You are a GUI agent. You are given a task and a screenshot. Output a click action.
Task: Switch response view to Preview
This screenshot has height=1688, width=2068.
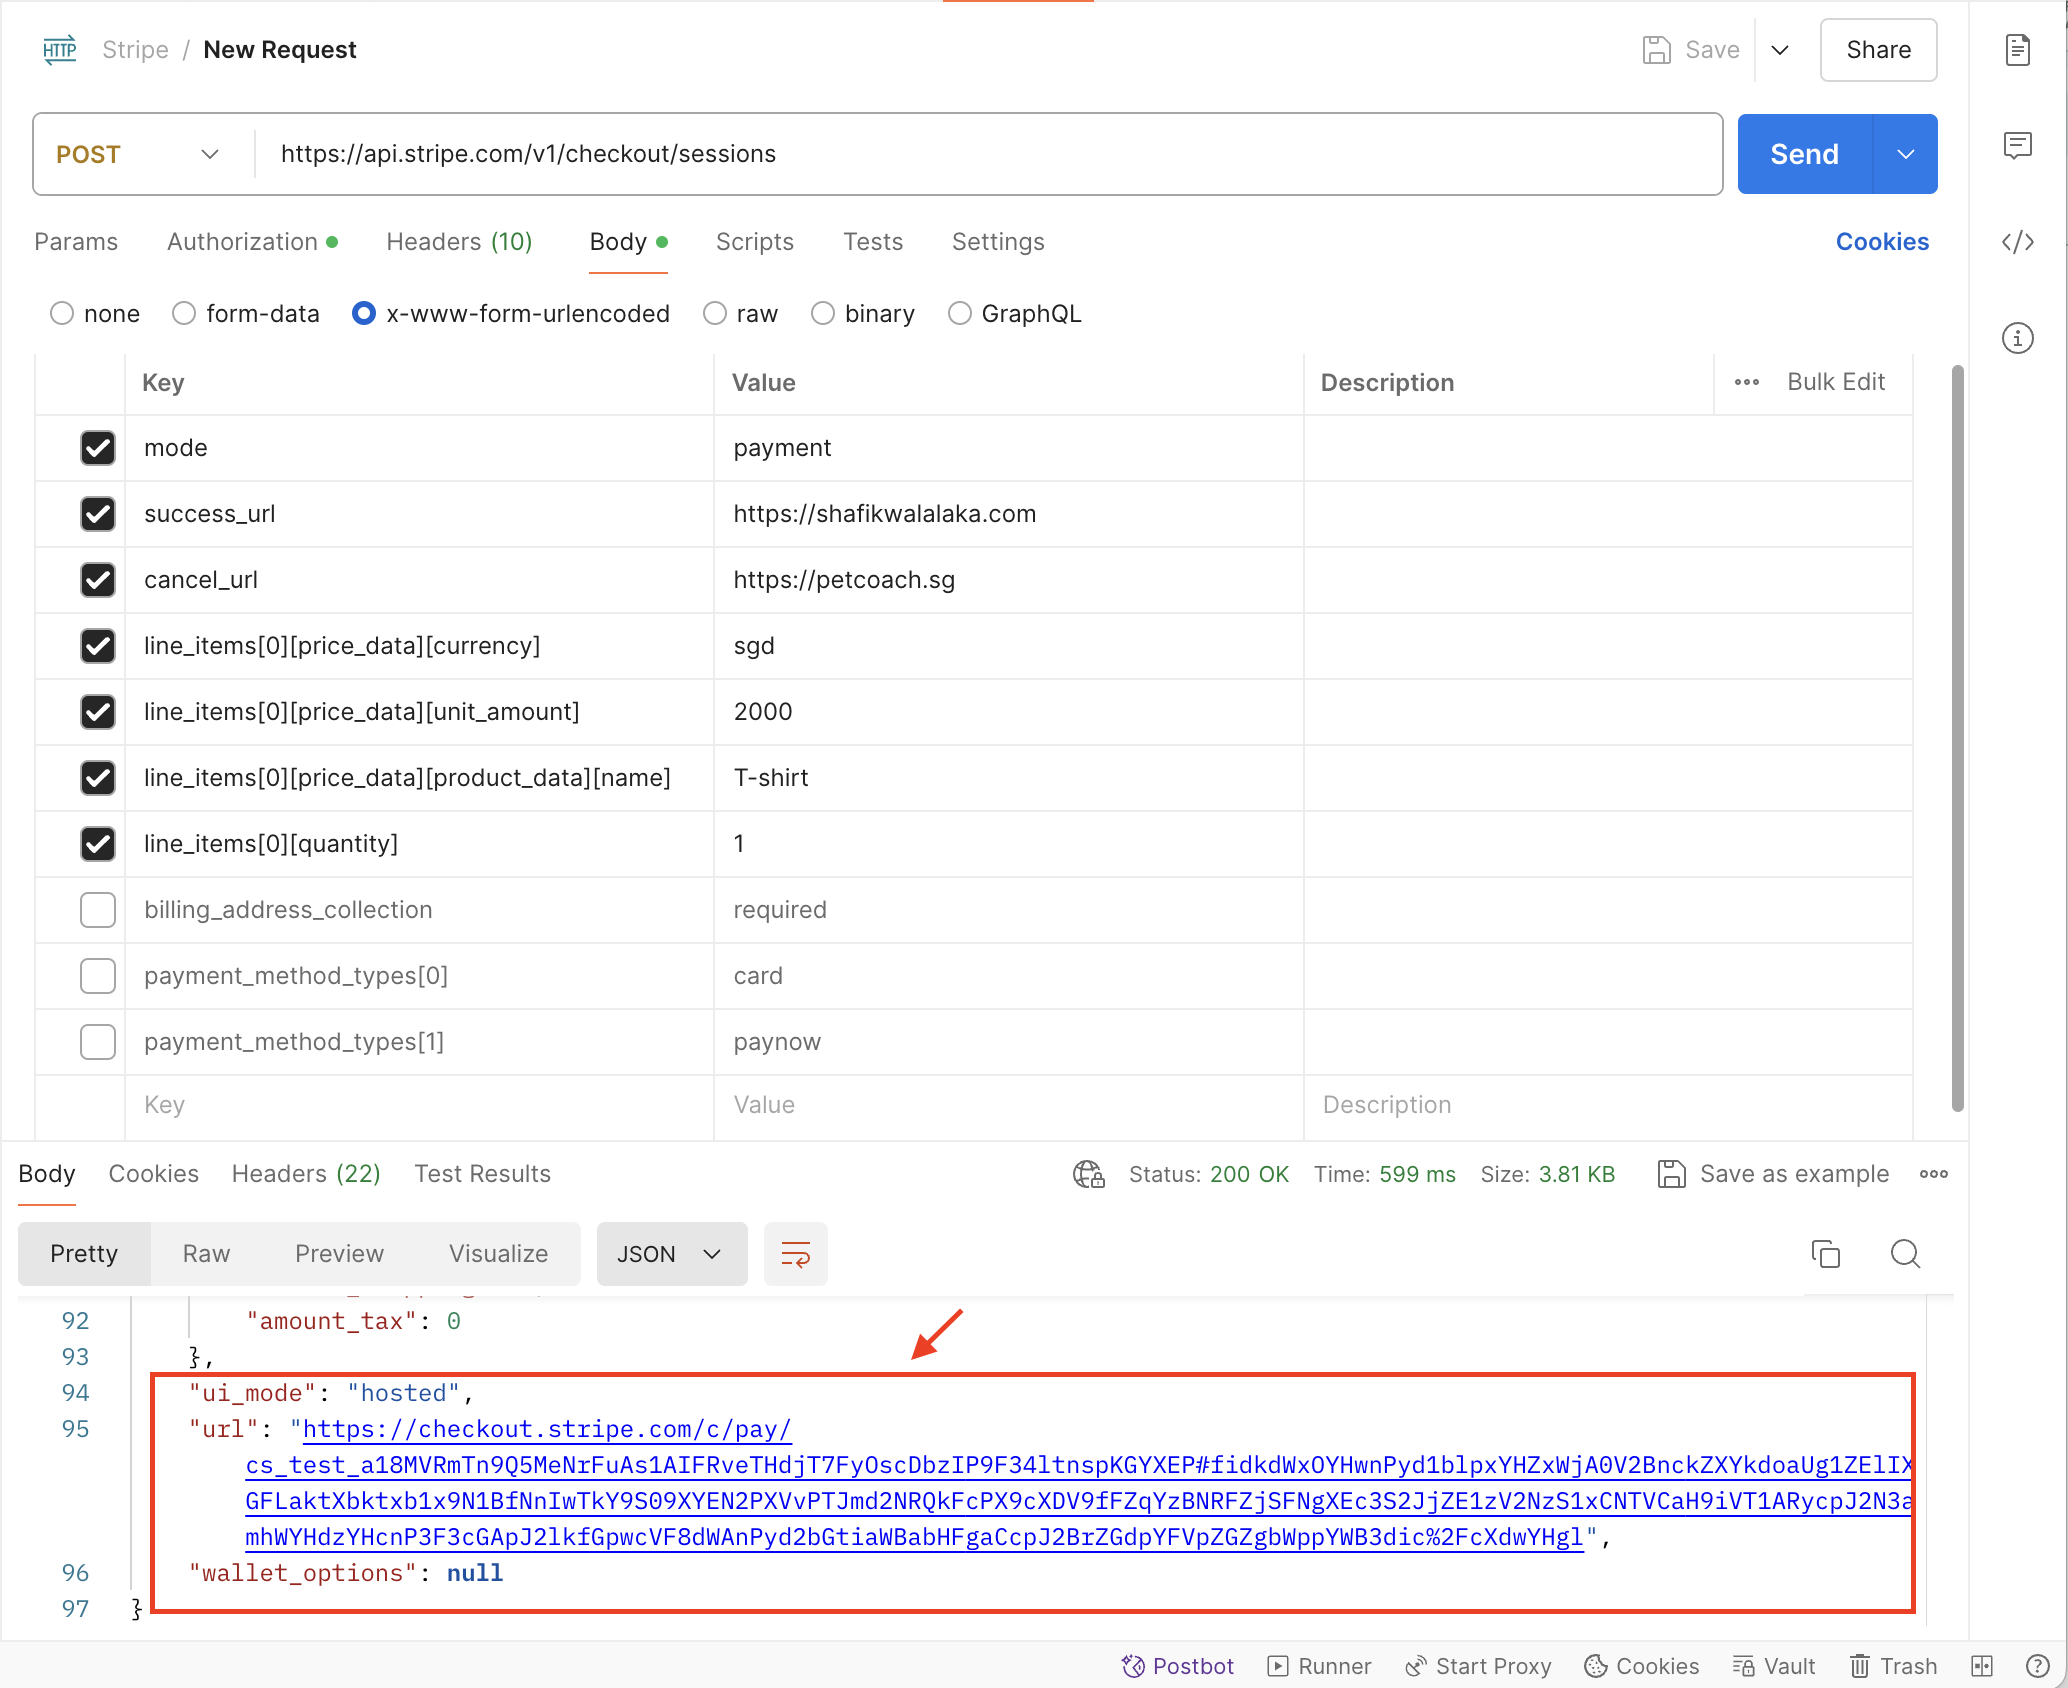[x=340, y=1254]
